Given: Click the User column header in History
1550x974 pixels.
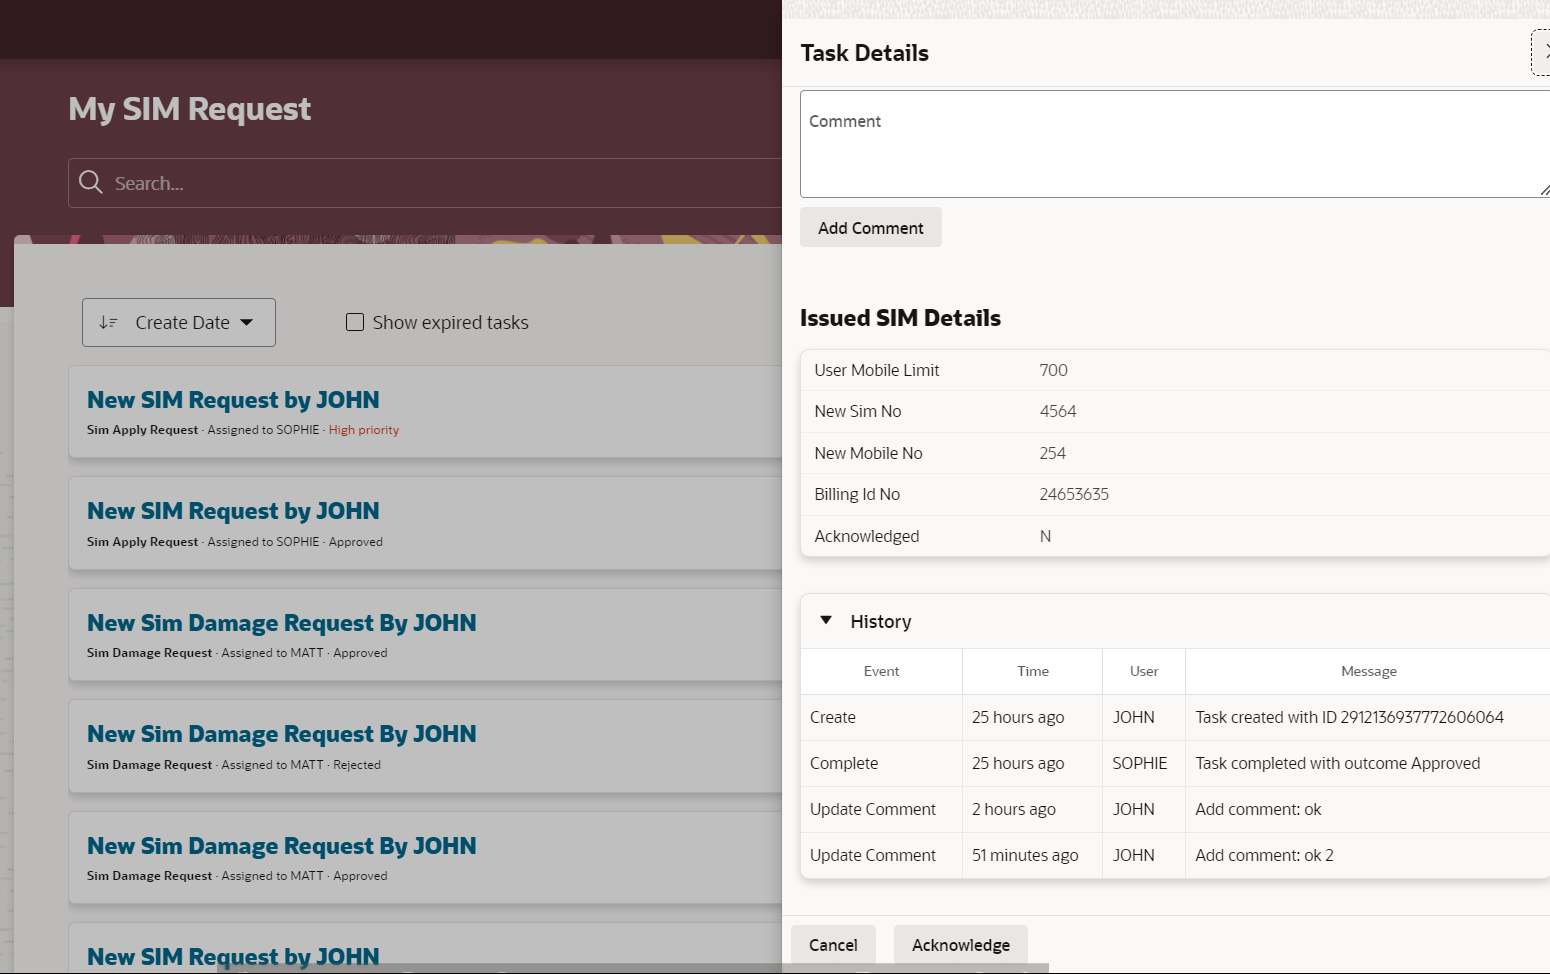Looking at the screenshot, I should (1144, 671).
